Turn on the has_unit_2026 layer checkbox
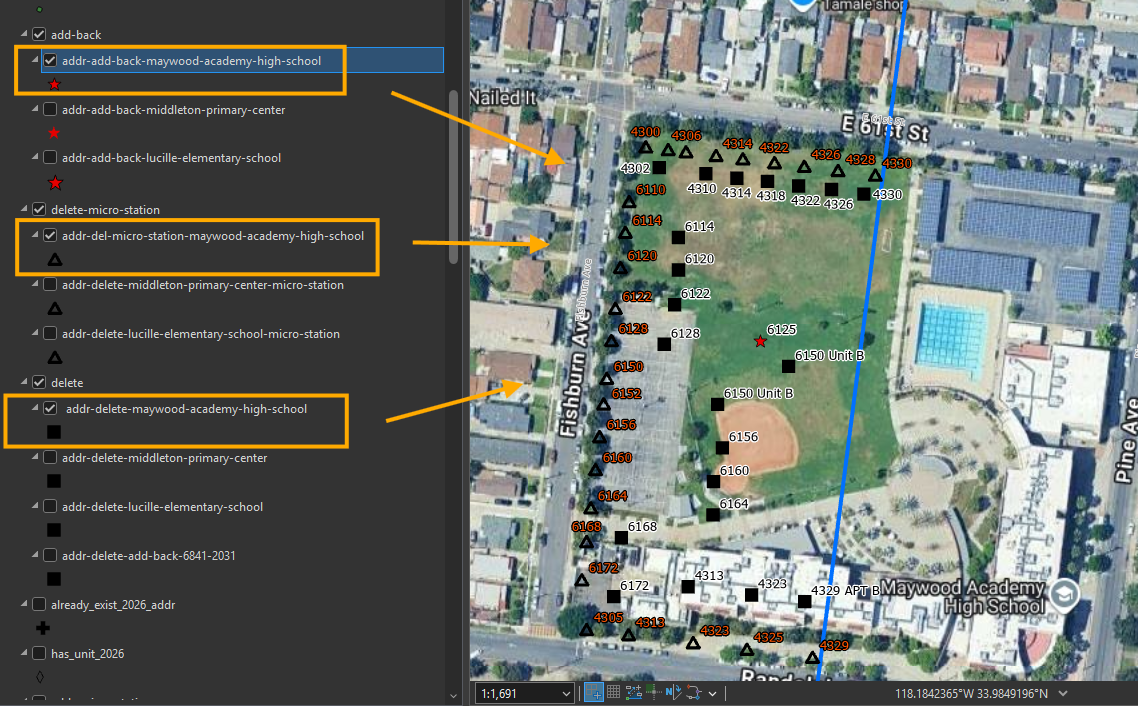 (x=39, y=654)
